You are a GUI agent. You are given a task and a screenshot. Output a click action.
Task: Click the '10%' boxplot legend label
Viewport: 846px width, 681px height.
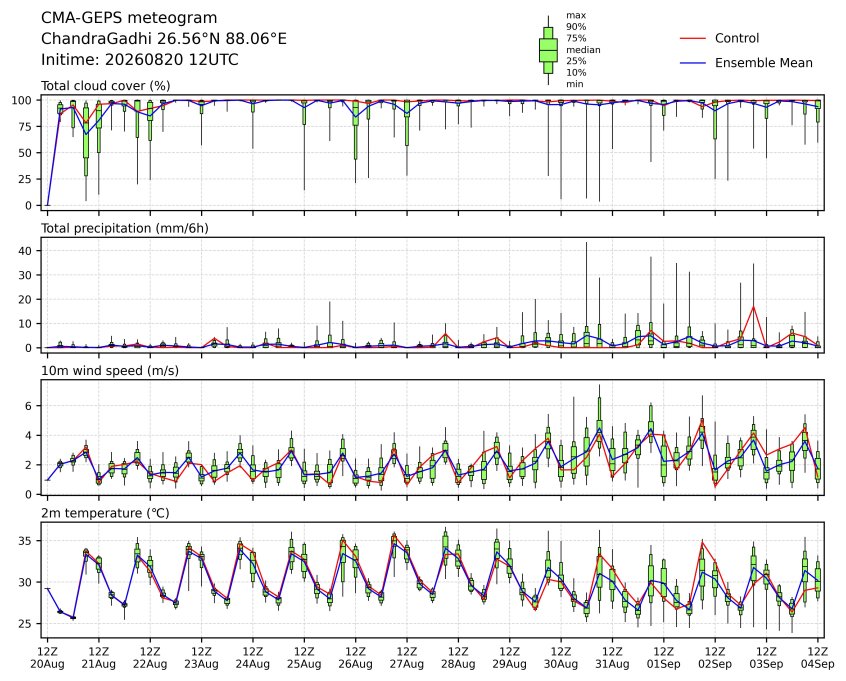576,72
